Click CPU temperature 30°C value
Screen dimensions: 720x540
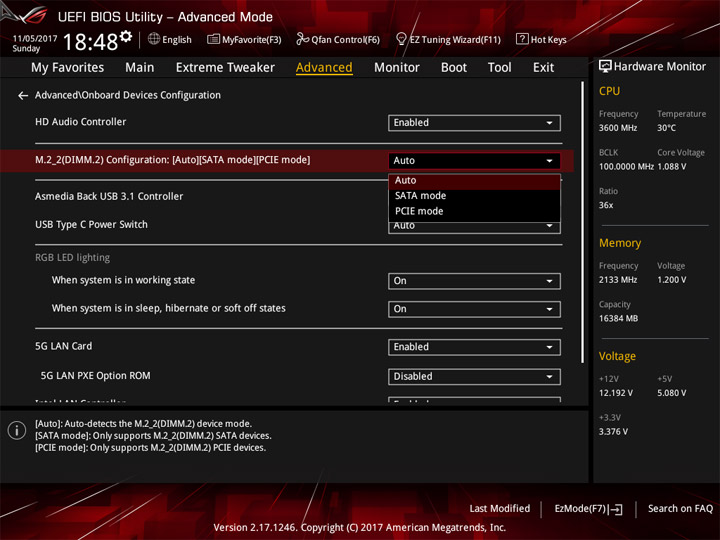pyautogui.click(x=666, y=128)
